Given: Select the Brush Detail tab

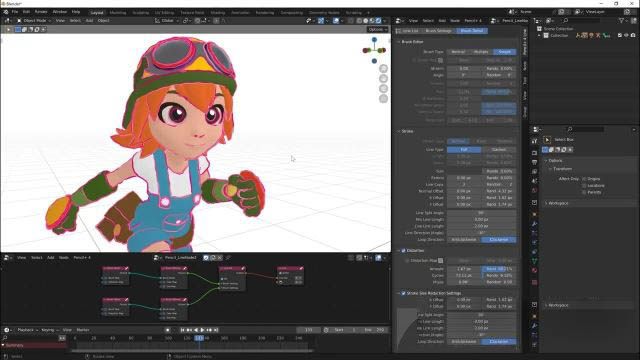Looking at the screenshot, I should [x=472, y=31].
